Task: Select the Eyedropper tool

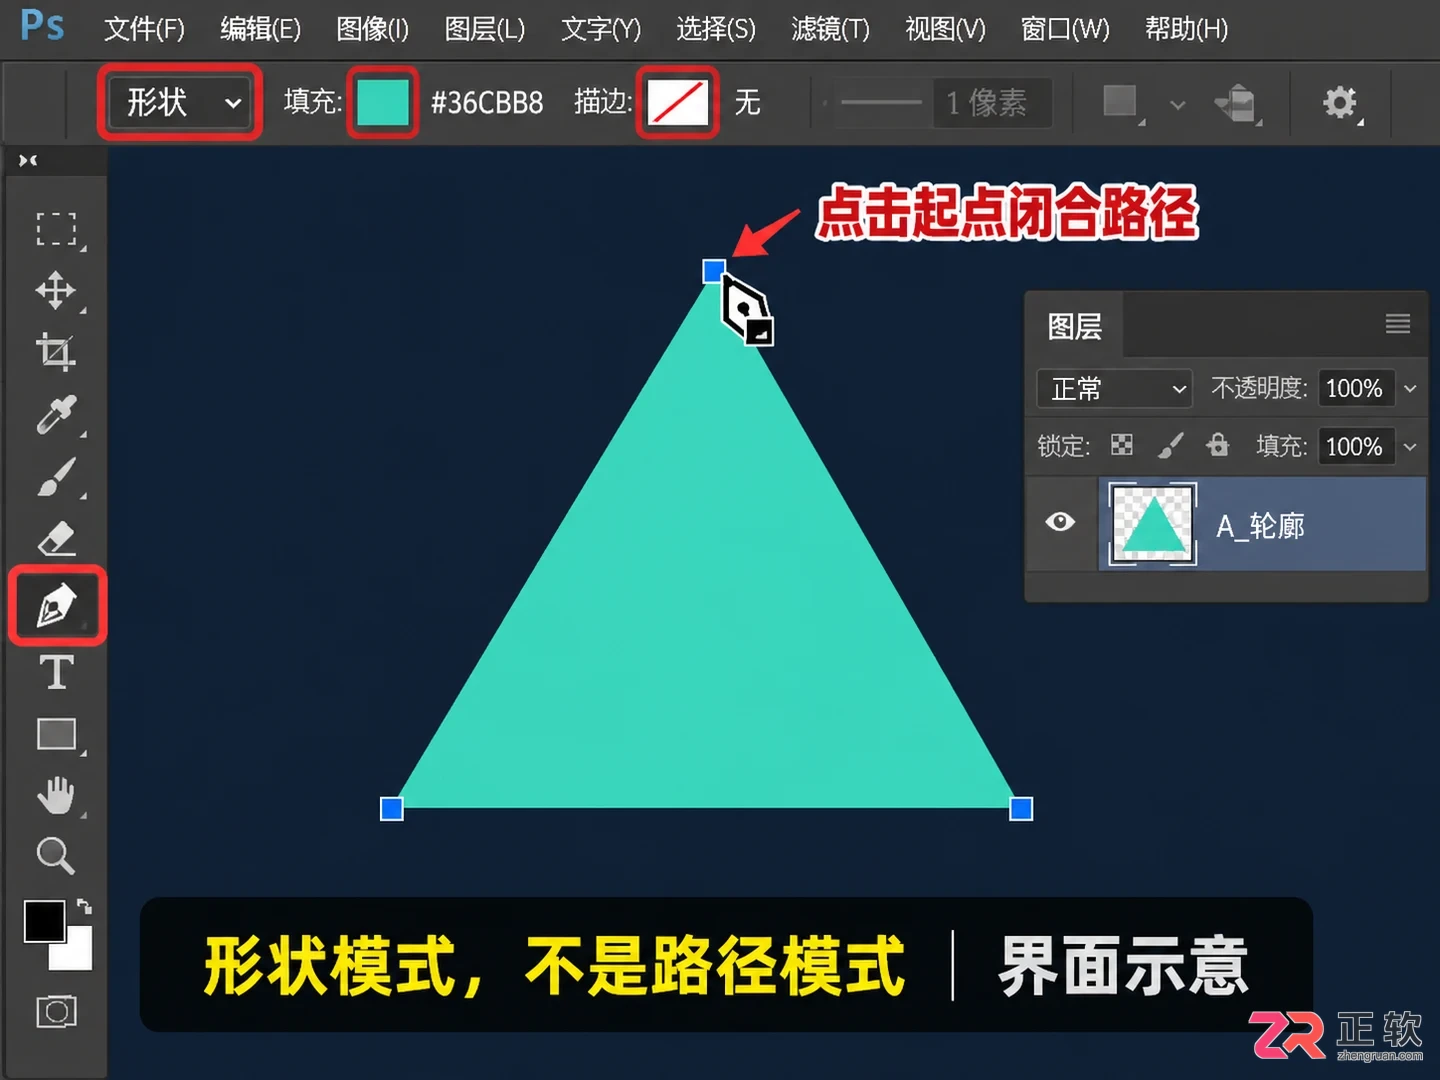Action: [56, 414]
